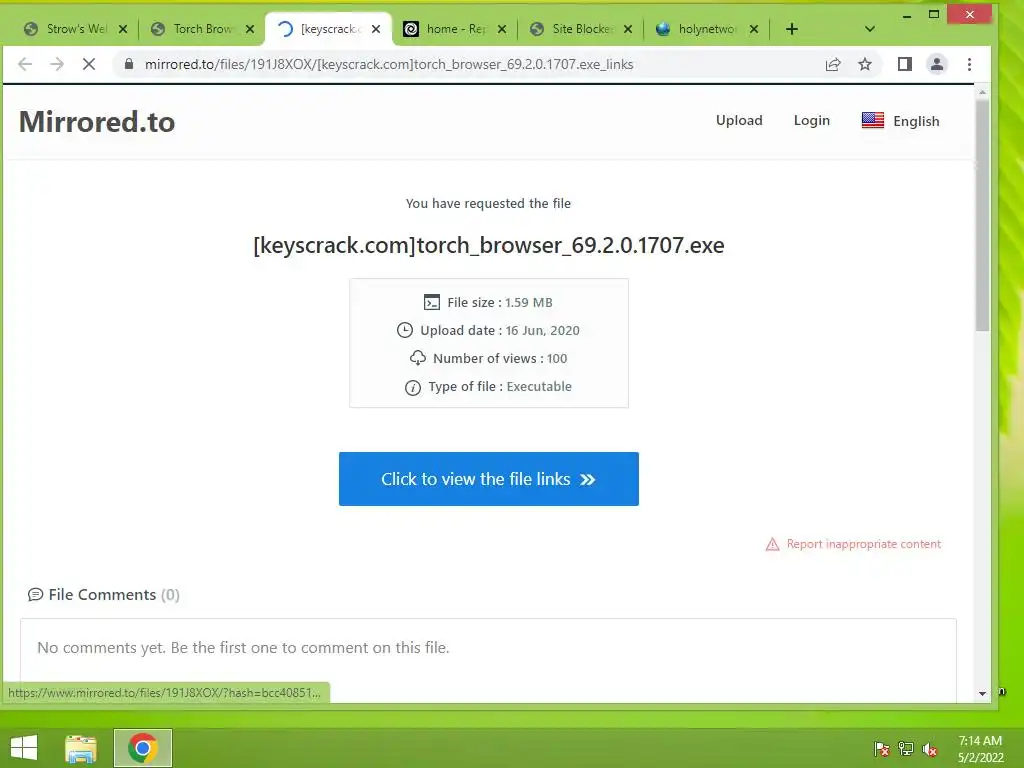The width and height of the screenshot is (1024, 768).
Task: Bookmark this page with the star
Action: tap(865, 64)
